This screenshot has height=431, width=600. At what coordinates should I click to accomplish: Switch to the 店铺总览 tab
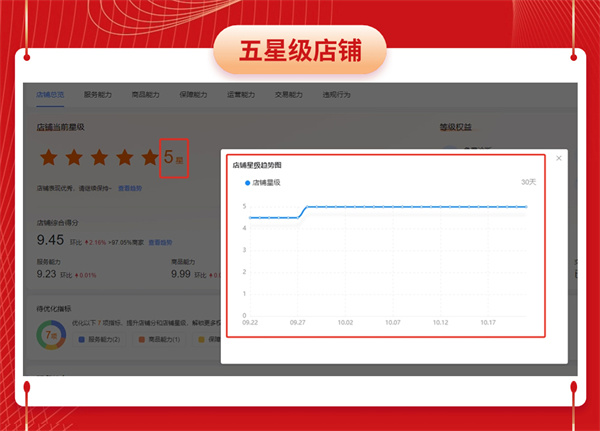tap(50, 95)
